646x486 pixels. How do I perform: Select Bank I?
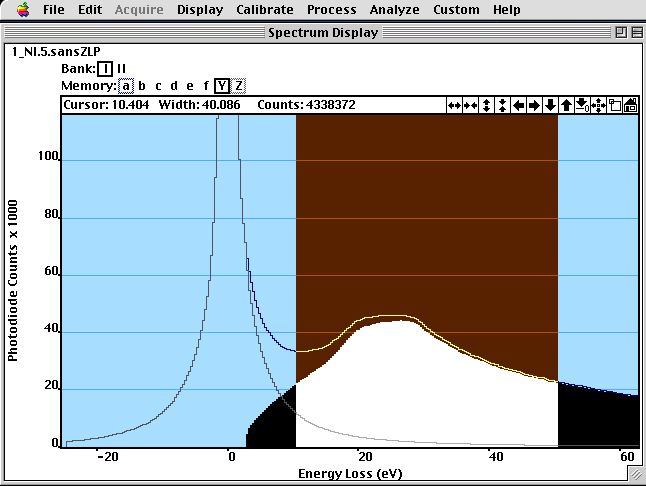tap(105, 69)
